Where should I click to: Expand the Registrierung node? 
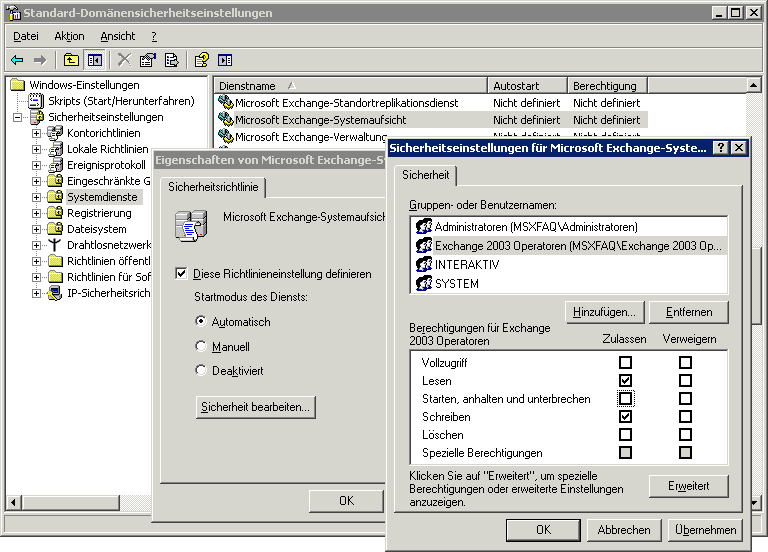36,214
